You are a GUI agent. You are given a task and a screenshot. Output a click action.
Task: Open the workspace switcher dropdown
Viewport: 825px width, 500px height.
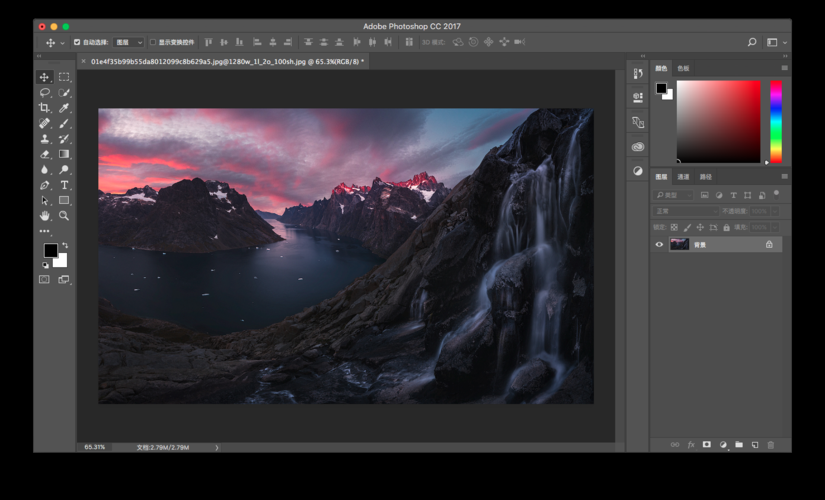(x=776, y=43)
